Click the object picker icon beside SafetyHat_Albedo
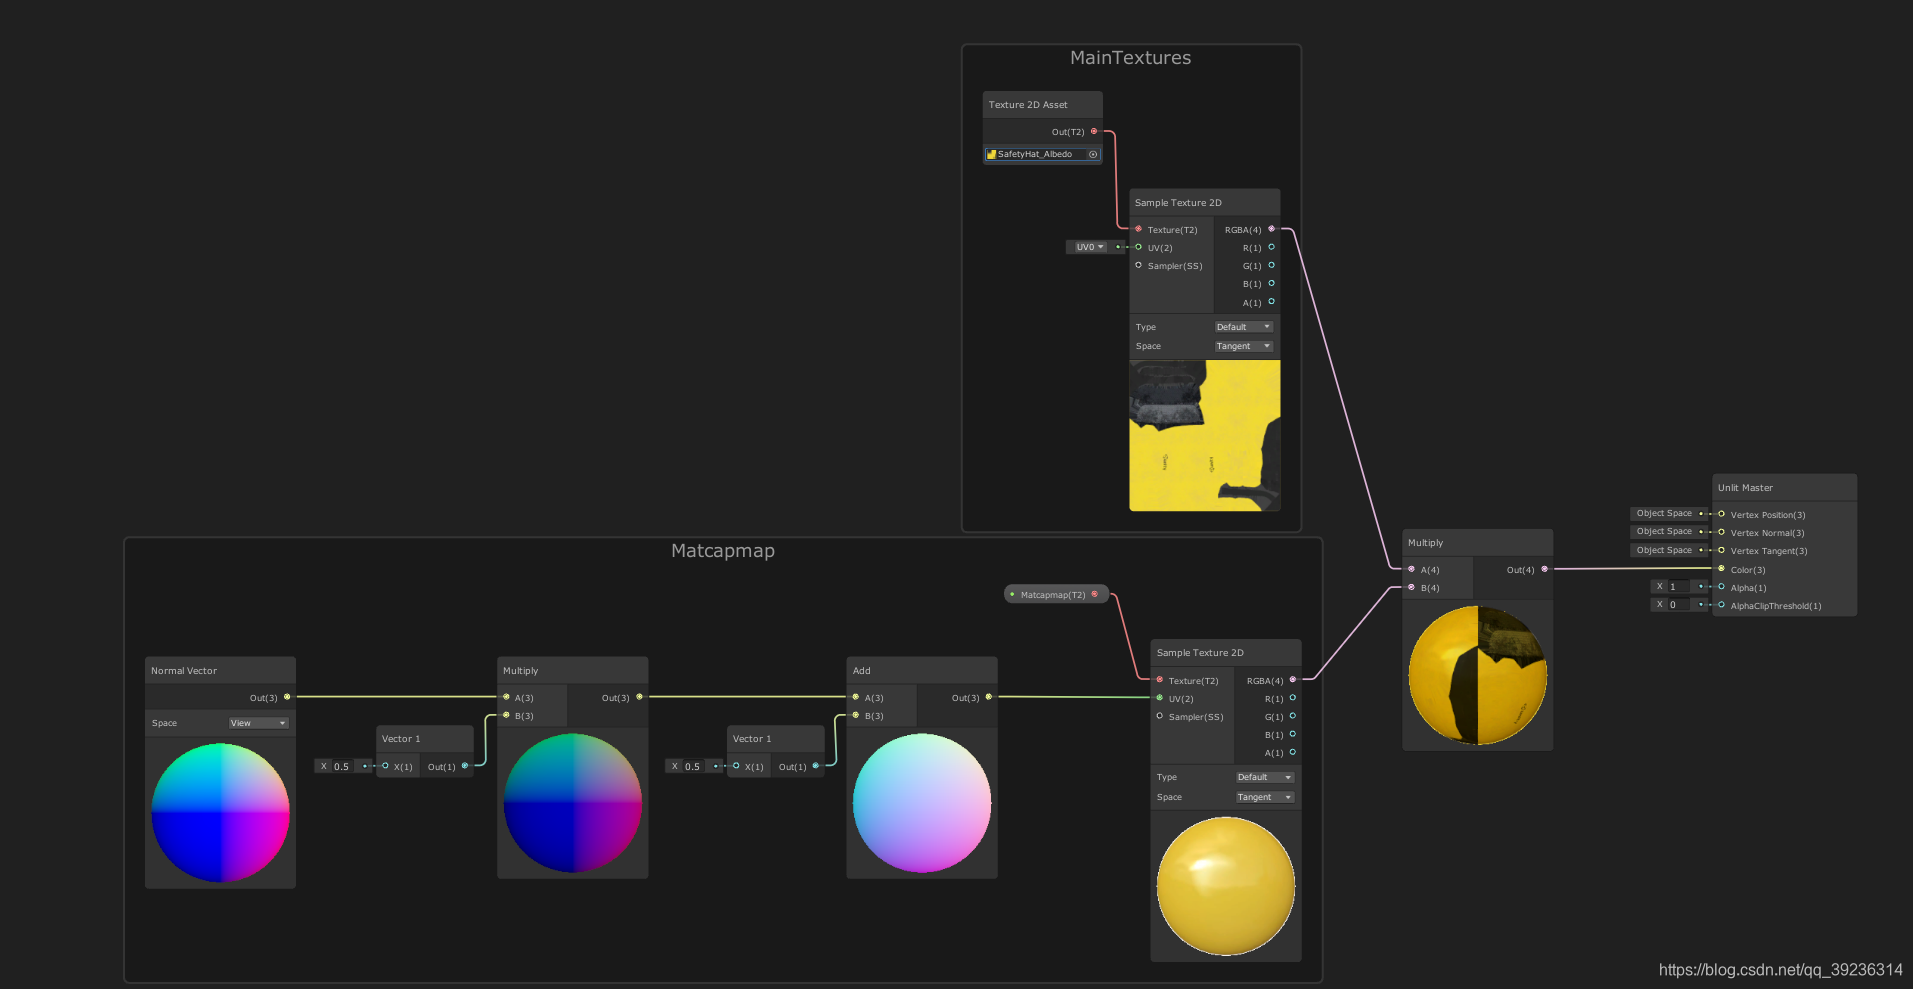Viewport: 1913px width, 989px height. coord(1092,154)
